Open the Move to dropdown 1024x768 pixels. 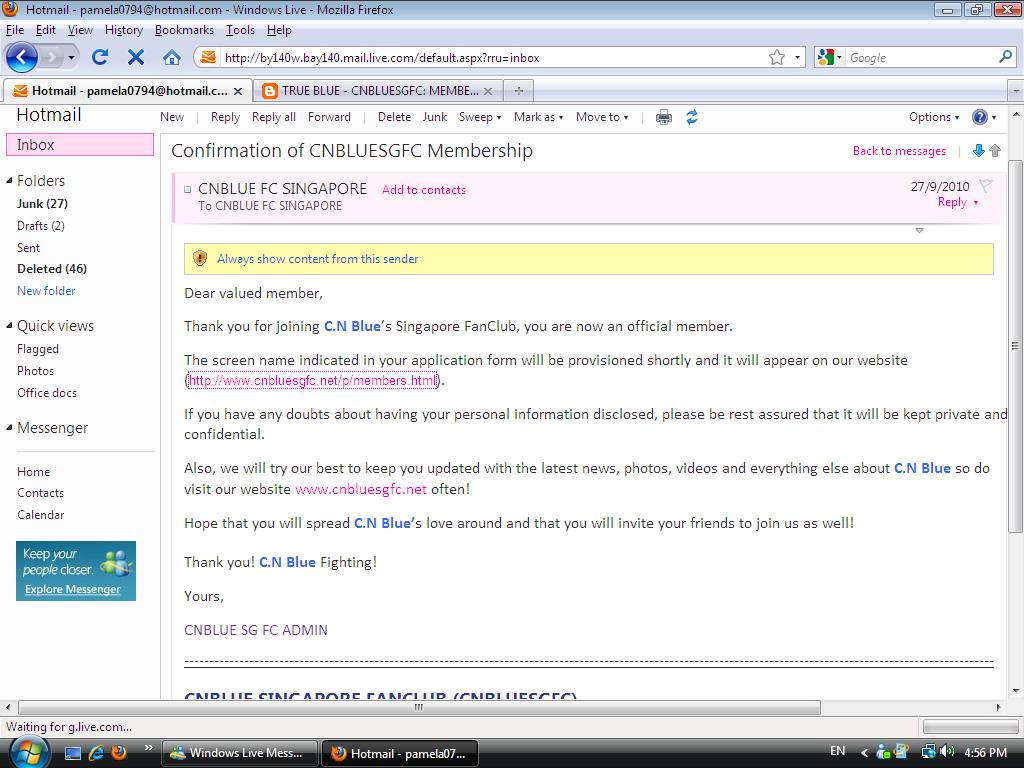tap(601, 117)
